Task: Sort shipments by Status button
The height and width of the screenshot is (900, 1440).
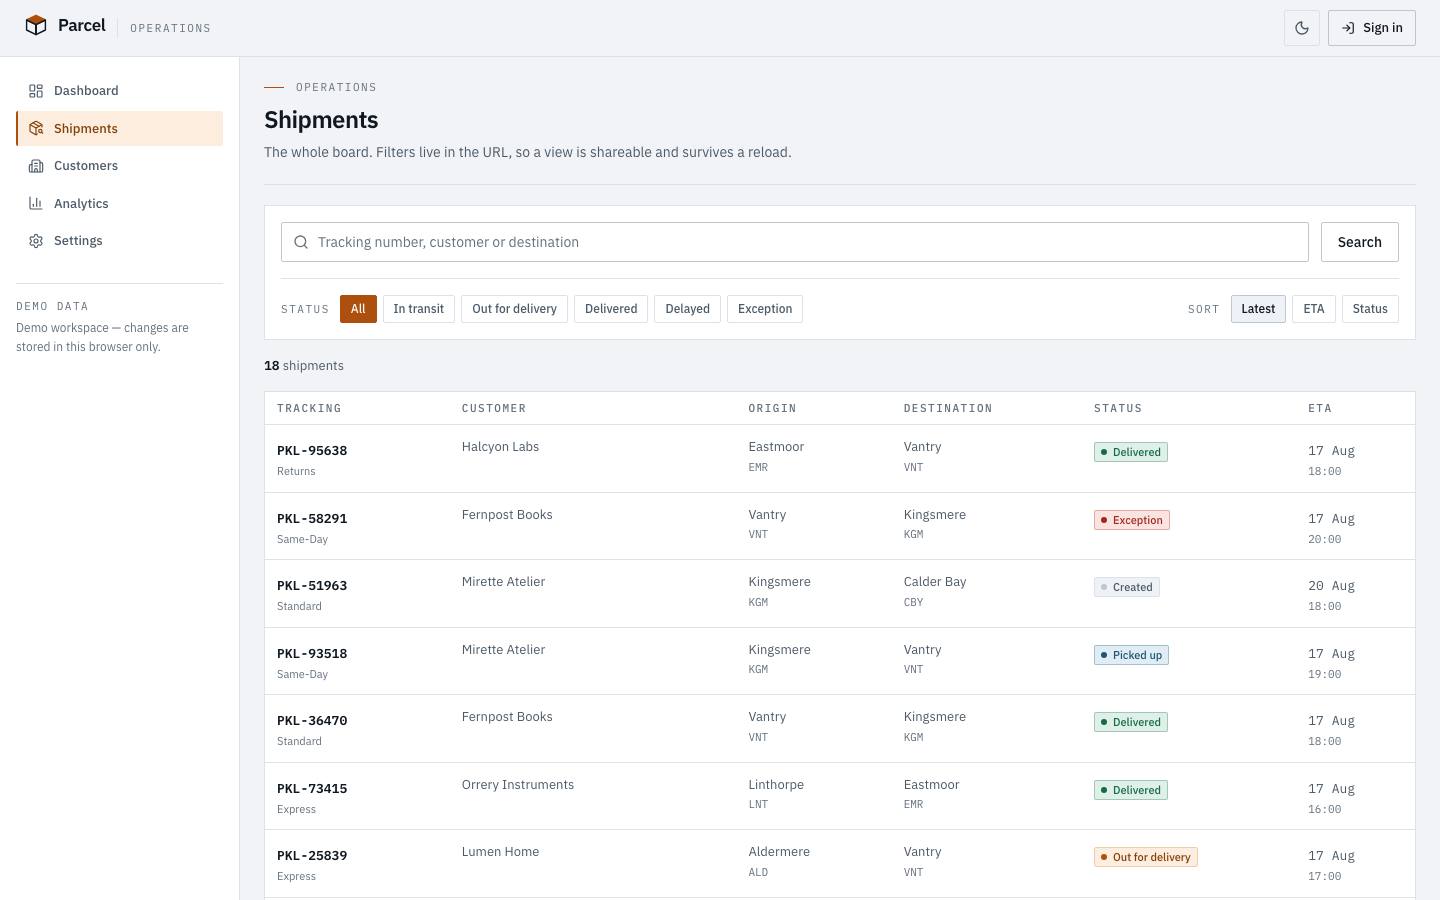Action: point(1370,309)
